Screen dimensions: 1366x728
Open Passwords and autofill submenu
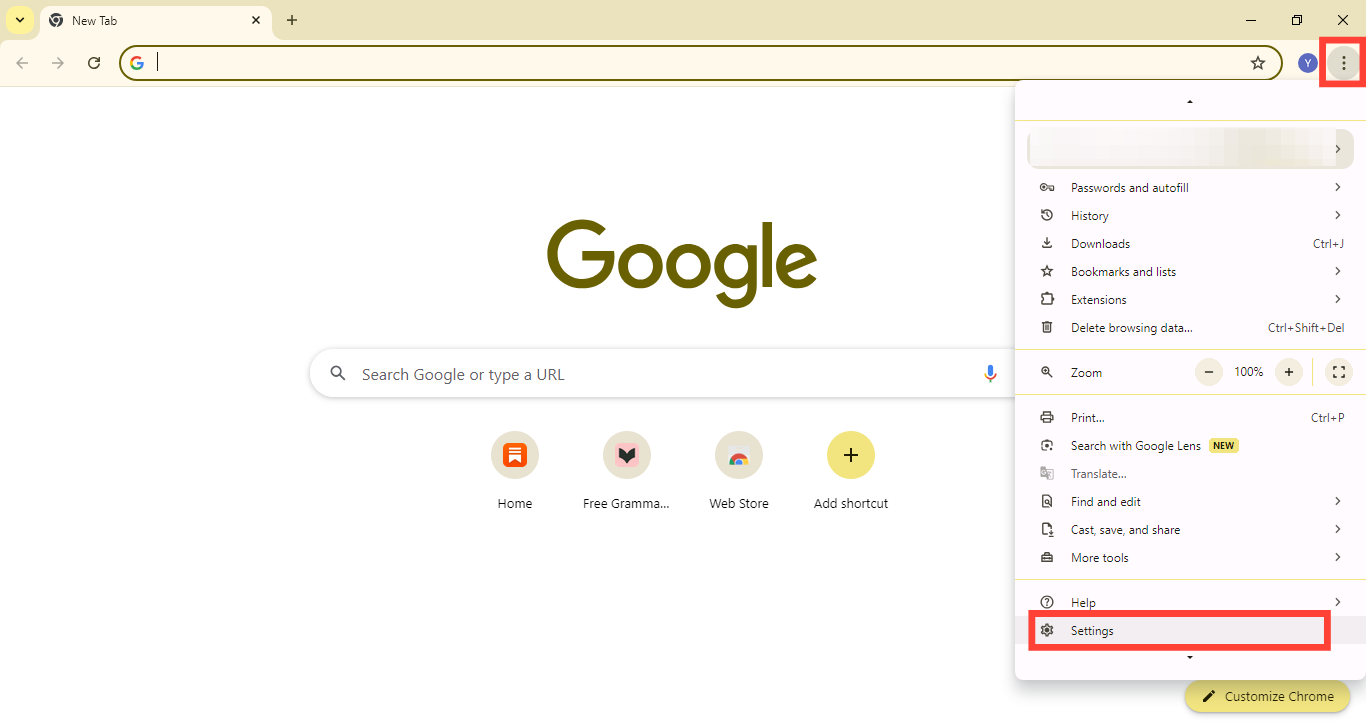(1190, 188)
